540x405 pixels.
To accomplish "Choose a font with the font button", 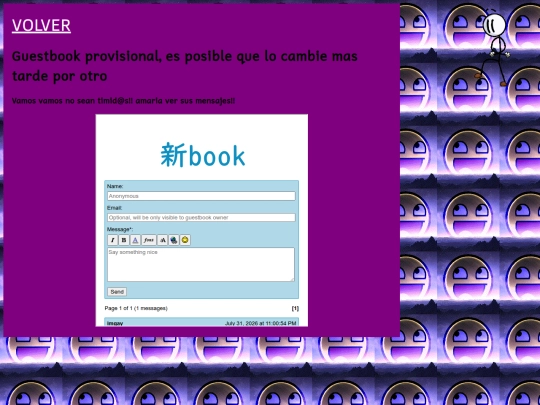I will (149, 240).
